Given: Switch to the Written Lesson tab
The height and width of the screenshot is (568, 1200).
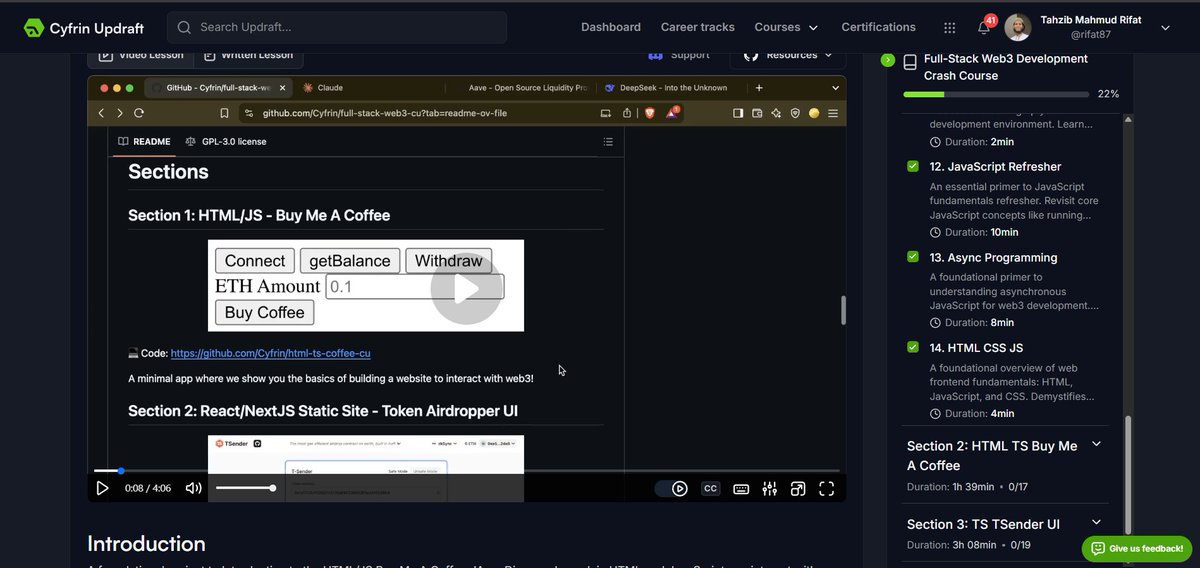Looking at the screenshot, I should coord(248,55).
